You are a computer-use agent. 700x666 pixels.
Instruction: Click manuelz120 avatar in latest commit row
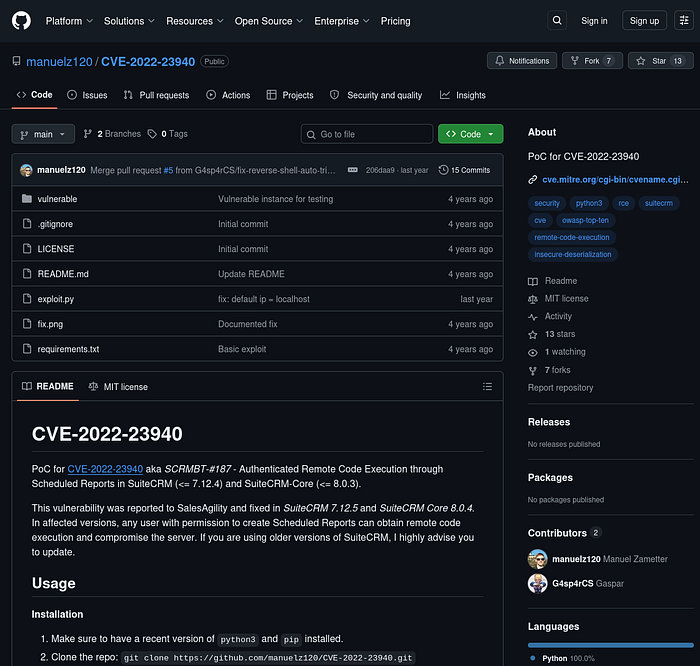pos(26,170)
